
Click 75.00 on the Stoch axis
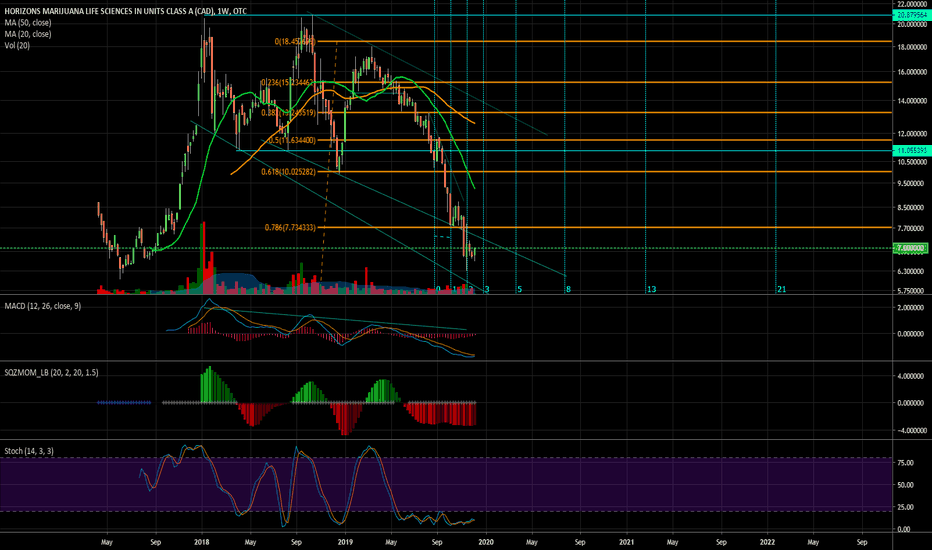coord(905,463)
